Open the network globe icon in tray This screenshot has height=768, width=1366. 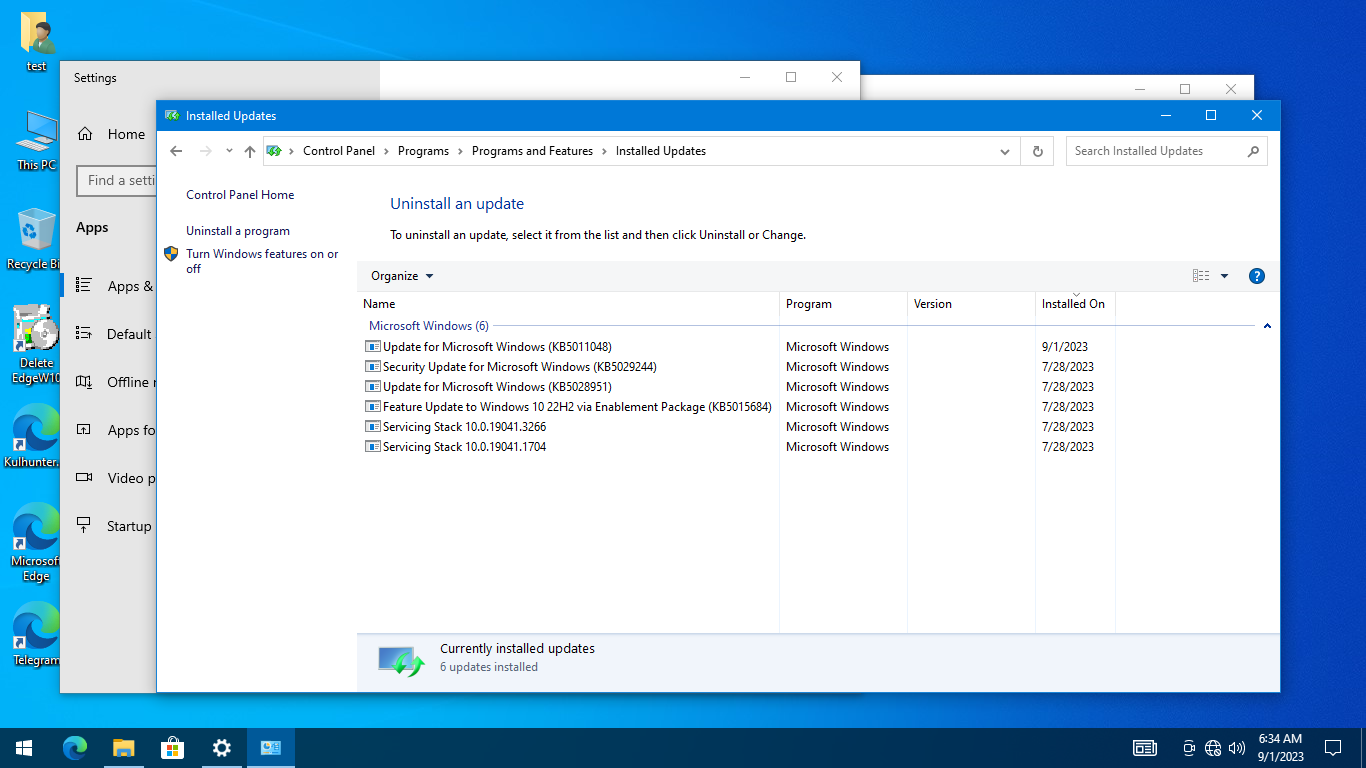pyautogui.click(x=1213, y=748)
